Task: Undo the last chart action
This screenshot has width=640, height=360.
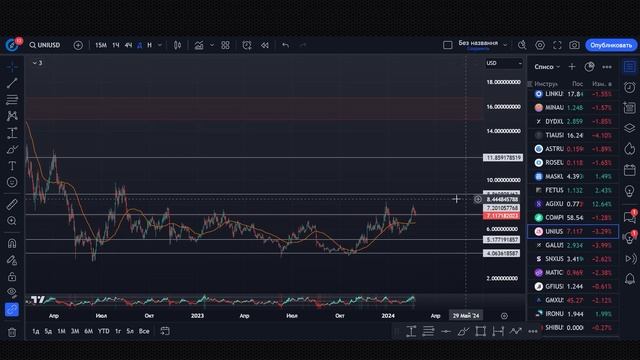Action: 285,45
